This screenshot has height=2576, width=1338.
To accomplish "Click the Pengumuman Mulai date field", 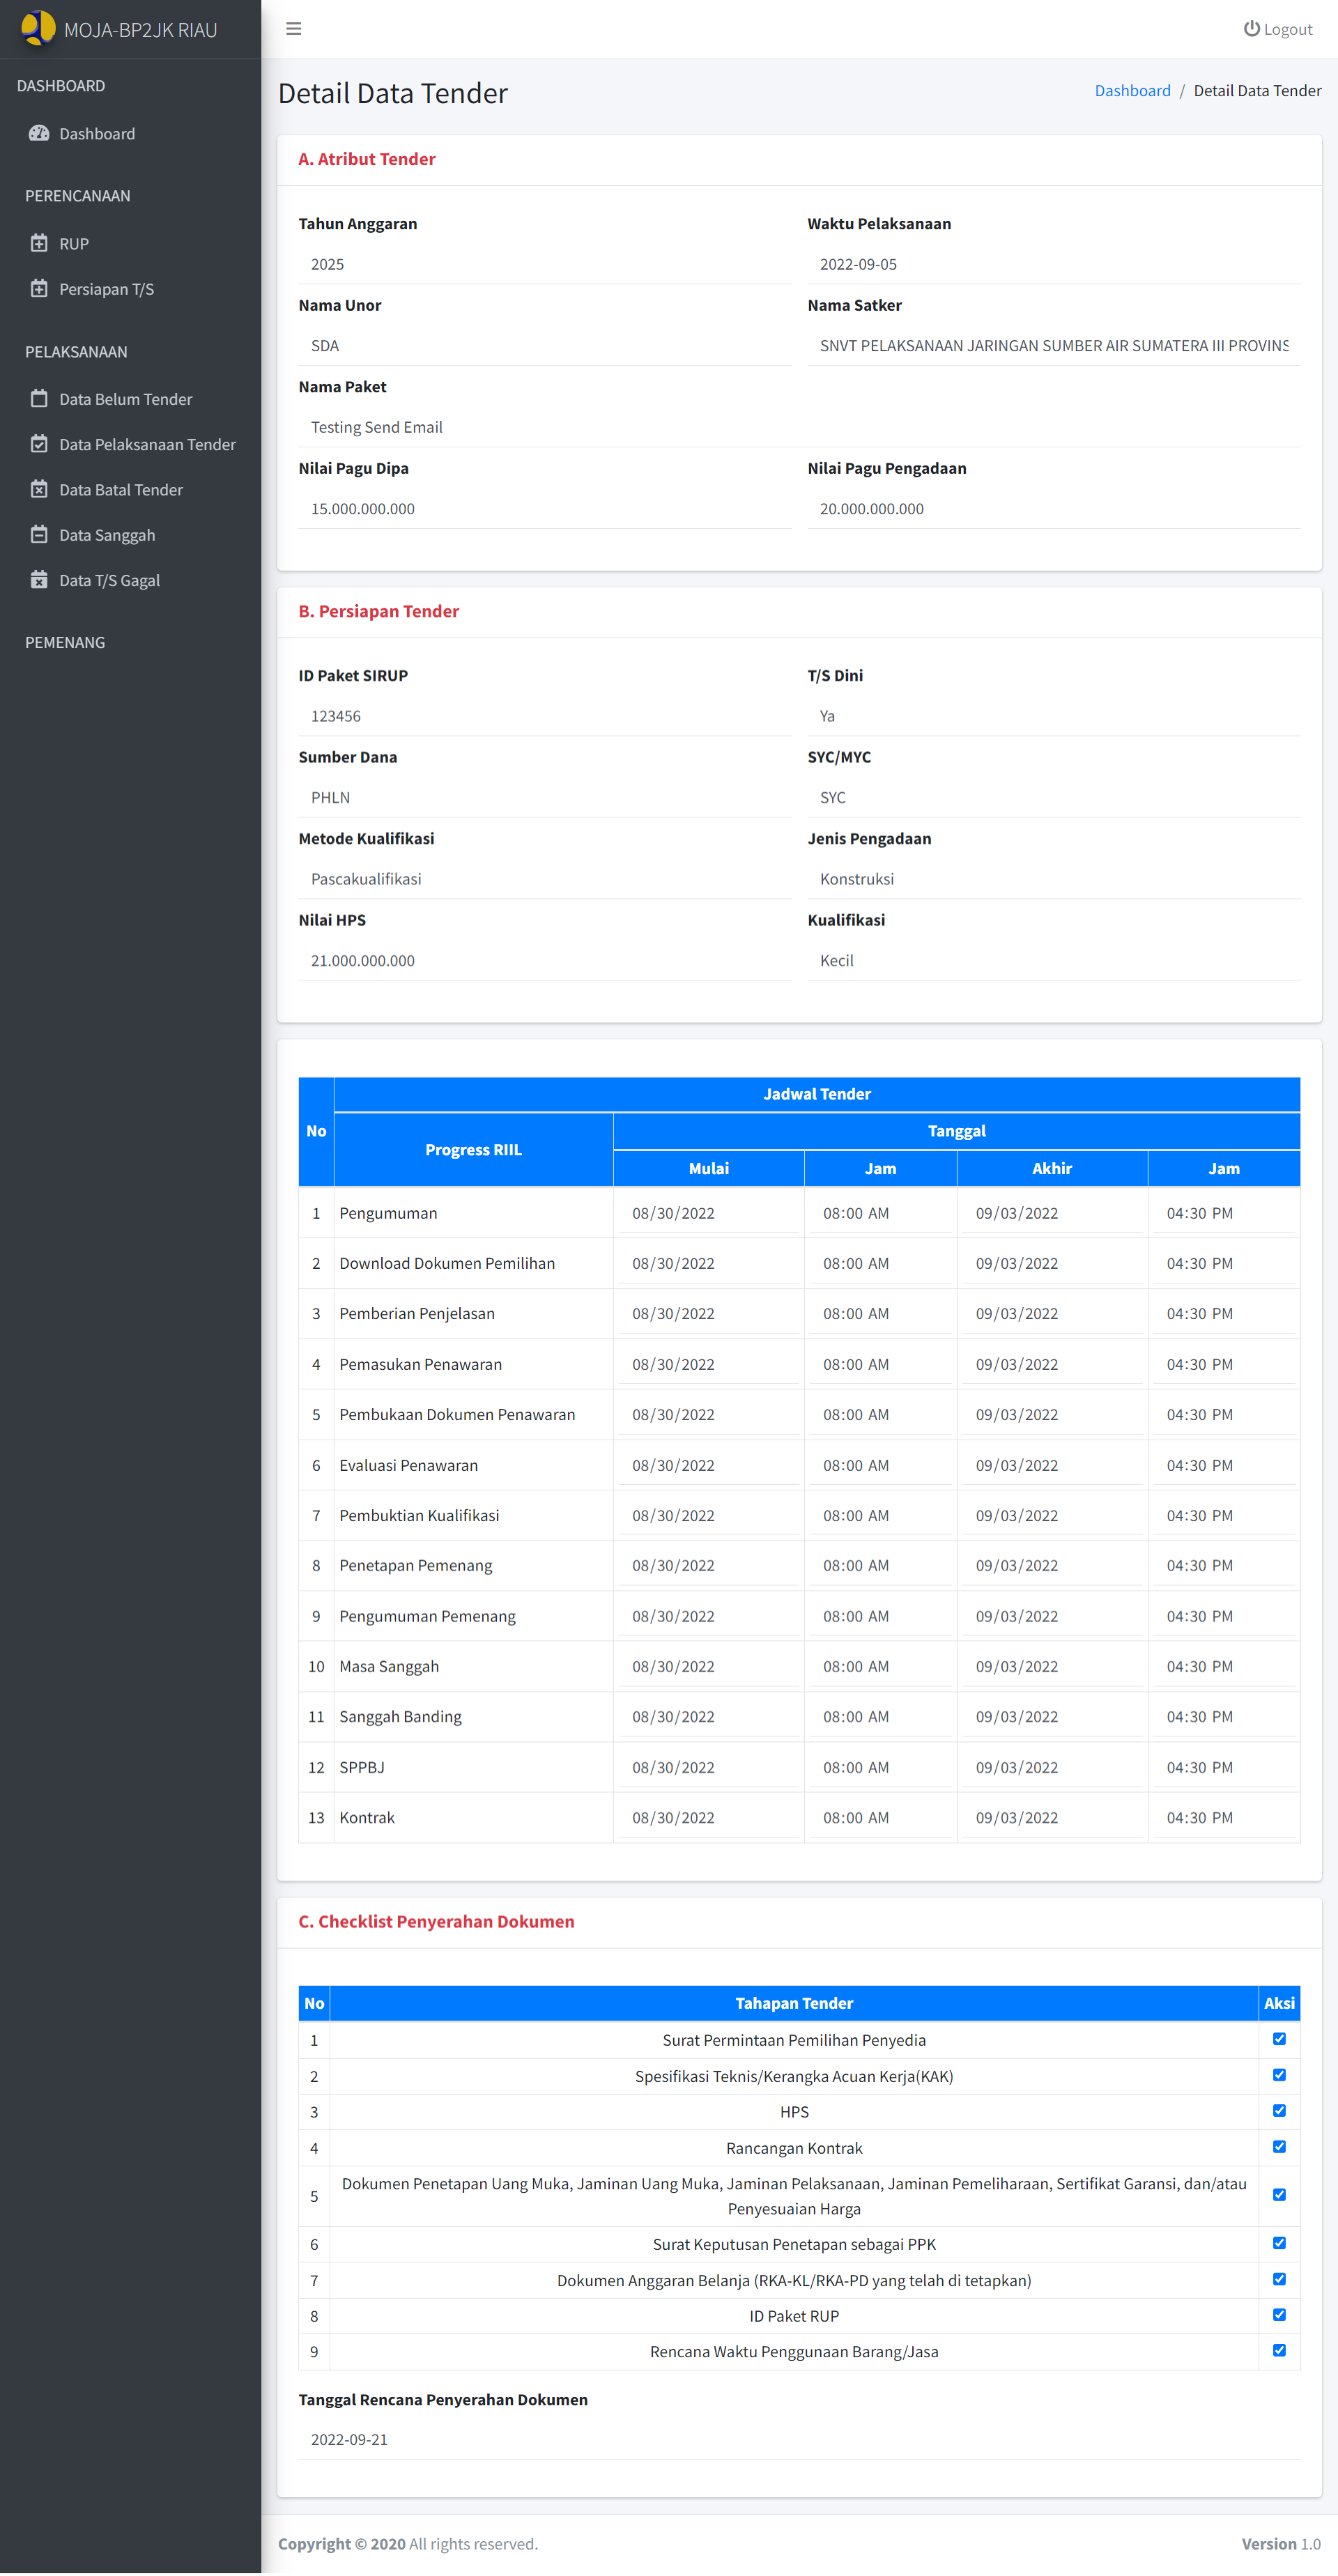I will coord(707,1213).
